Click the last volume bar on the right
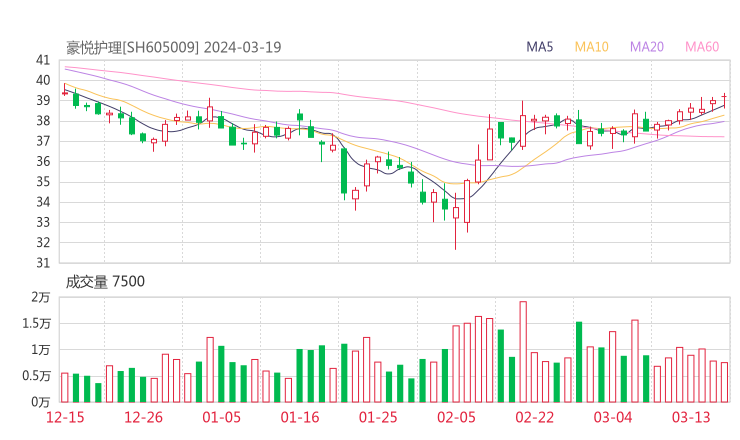Viewport: 740px width, 440px height. (724, 382)
